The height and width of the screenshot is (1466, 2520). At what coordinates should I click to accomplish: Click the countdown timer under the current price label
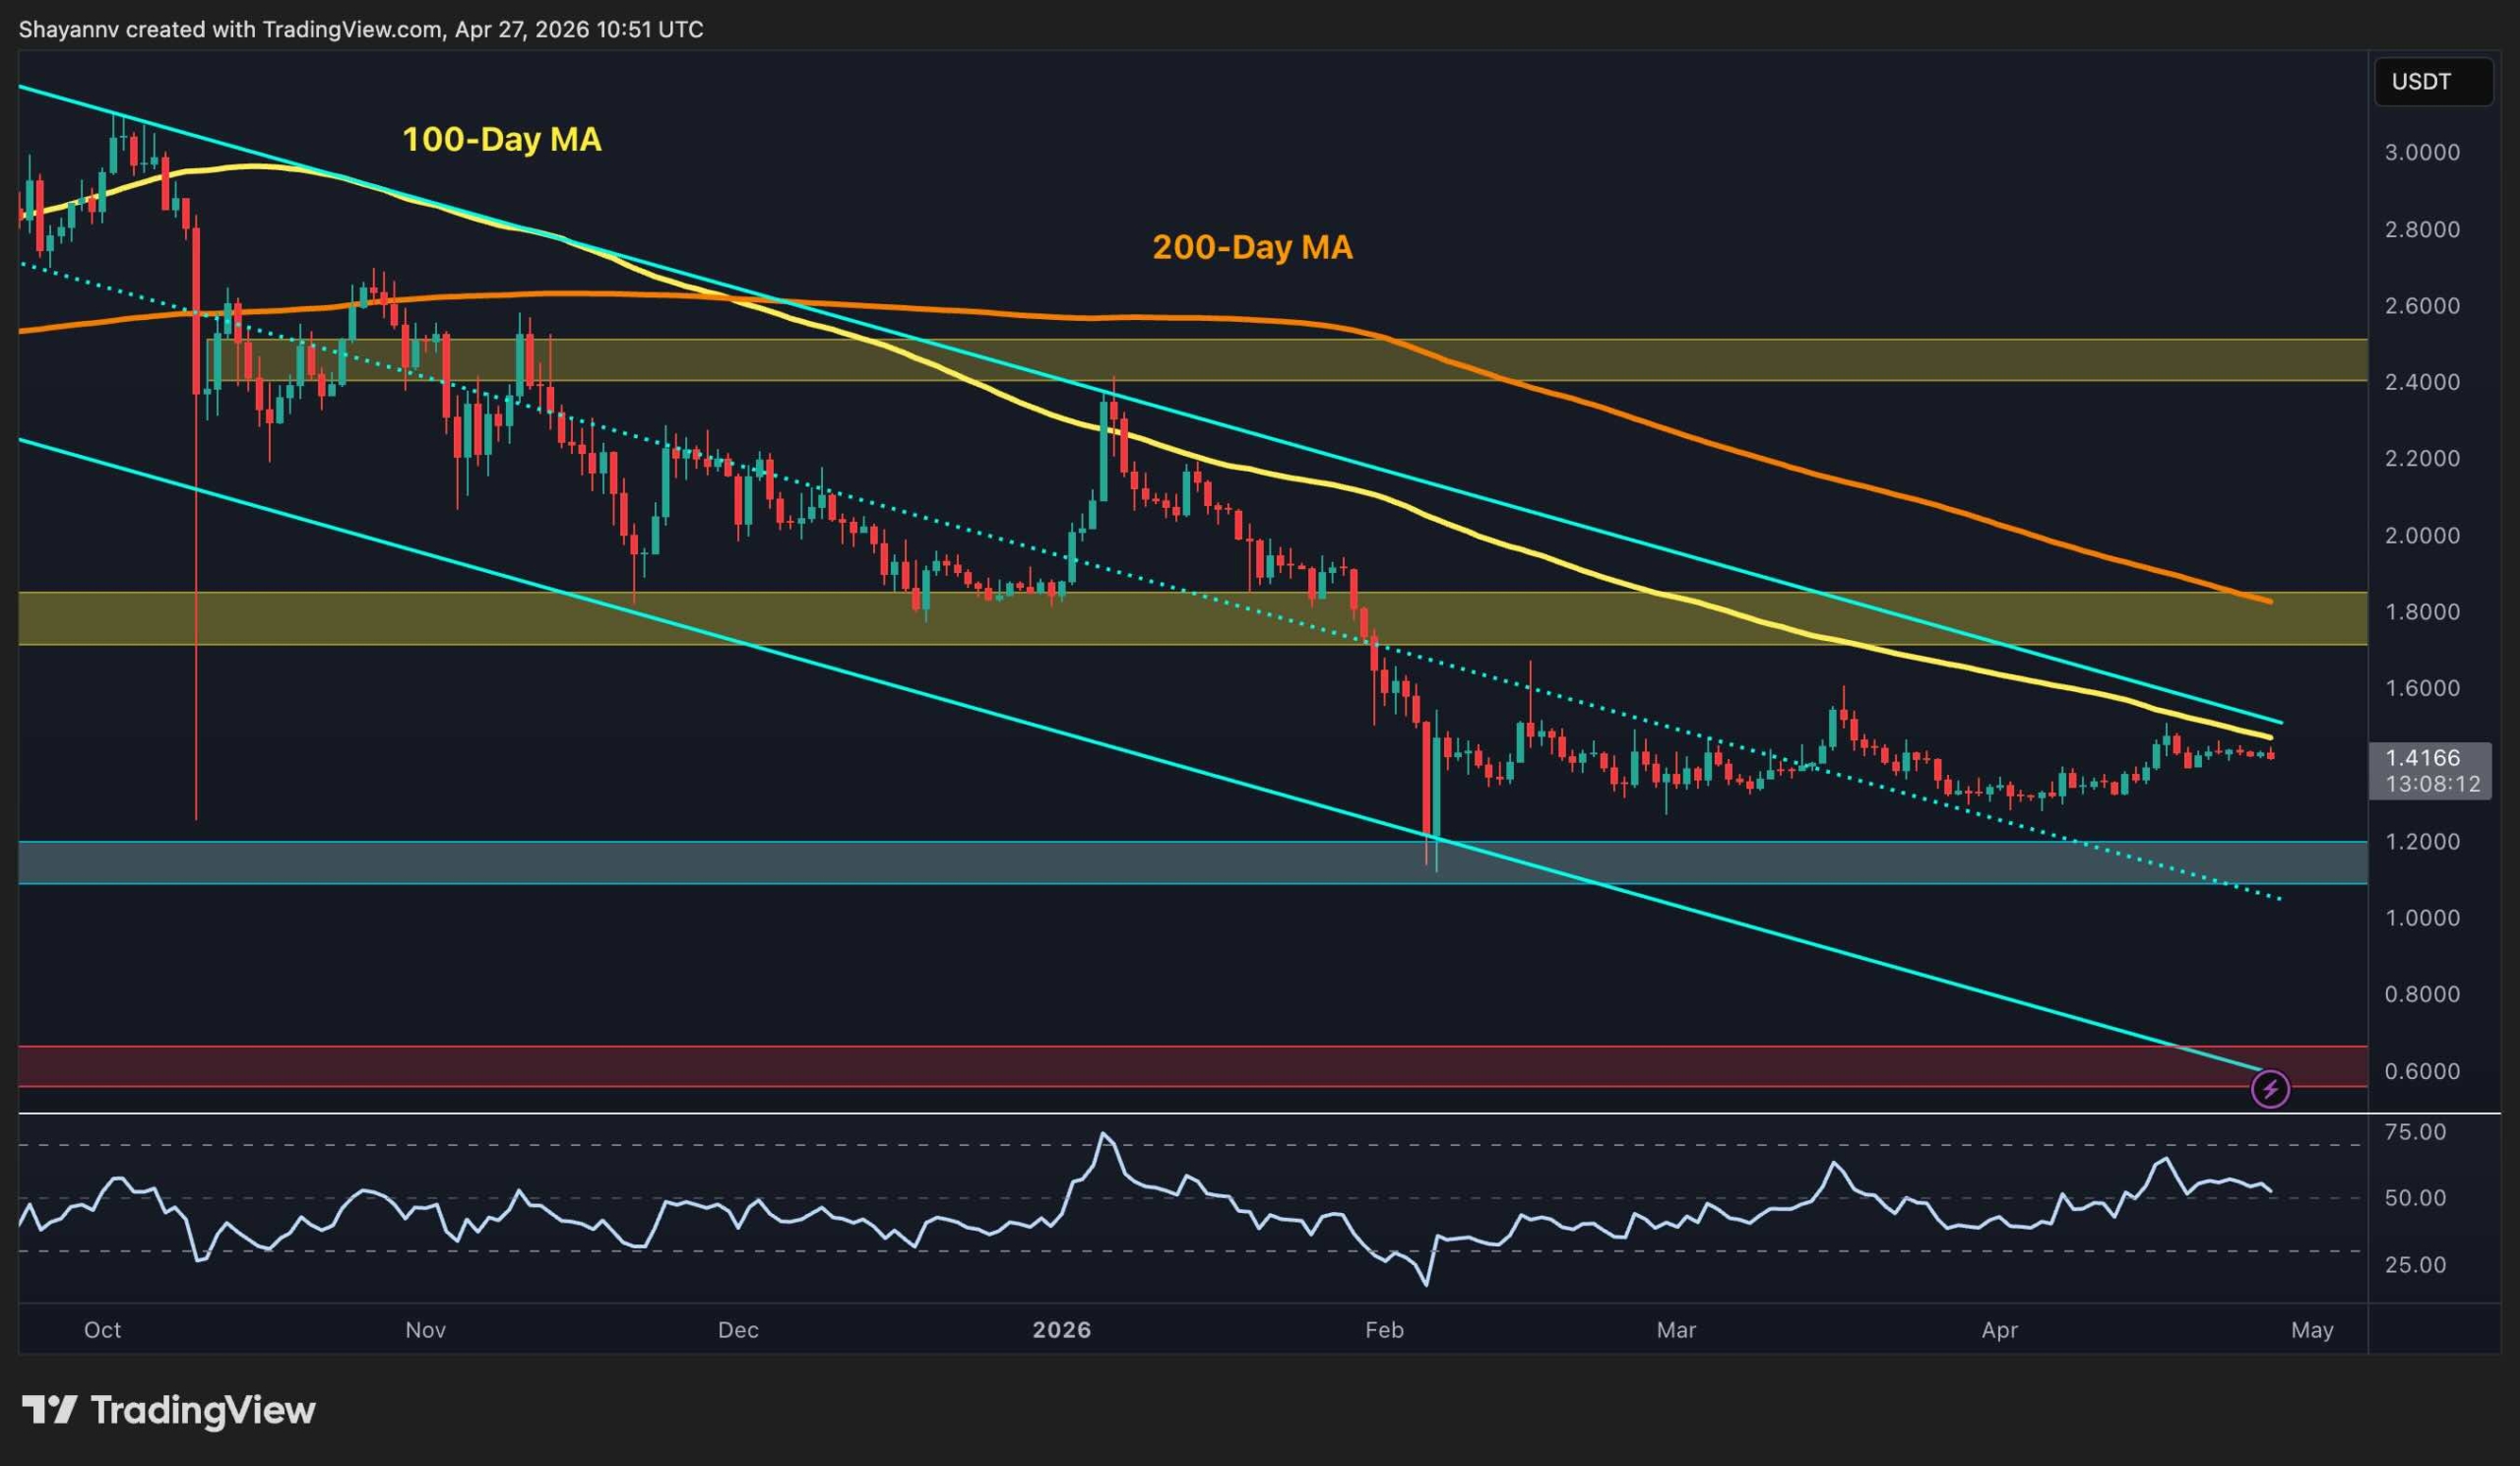tap(2430, 785)
